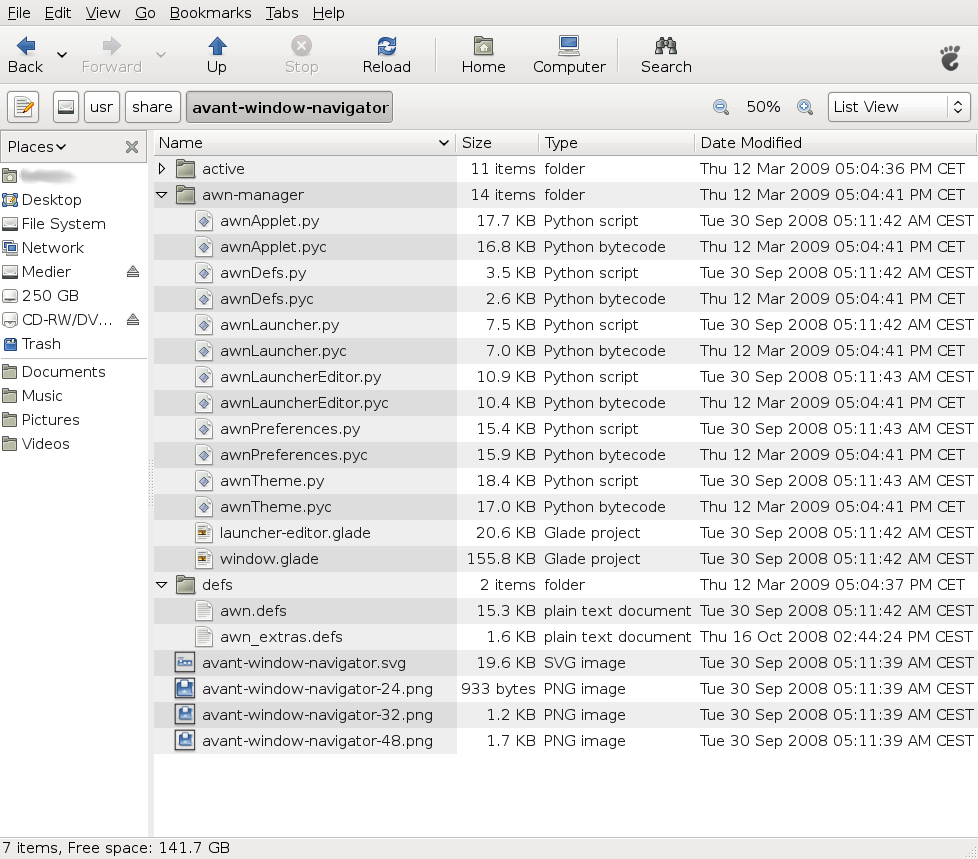Close the Places sidebar pane
Viewport: 978px width, 859px height.
132,147
